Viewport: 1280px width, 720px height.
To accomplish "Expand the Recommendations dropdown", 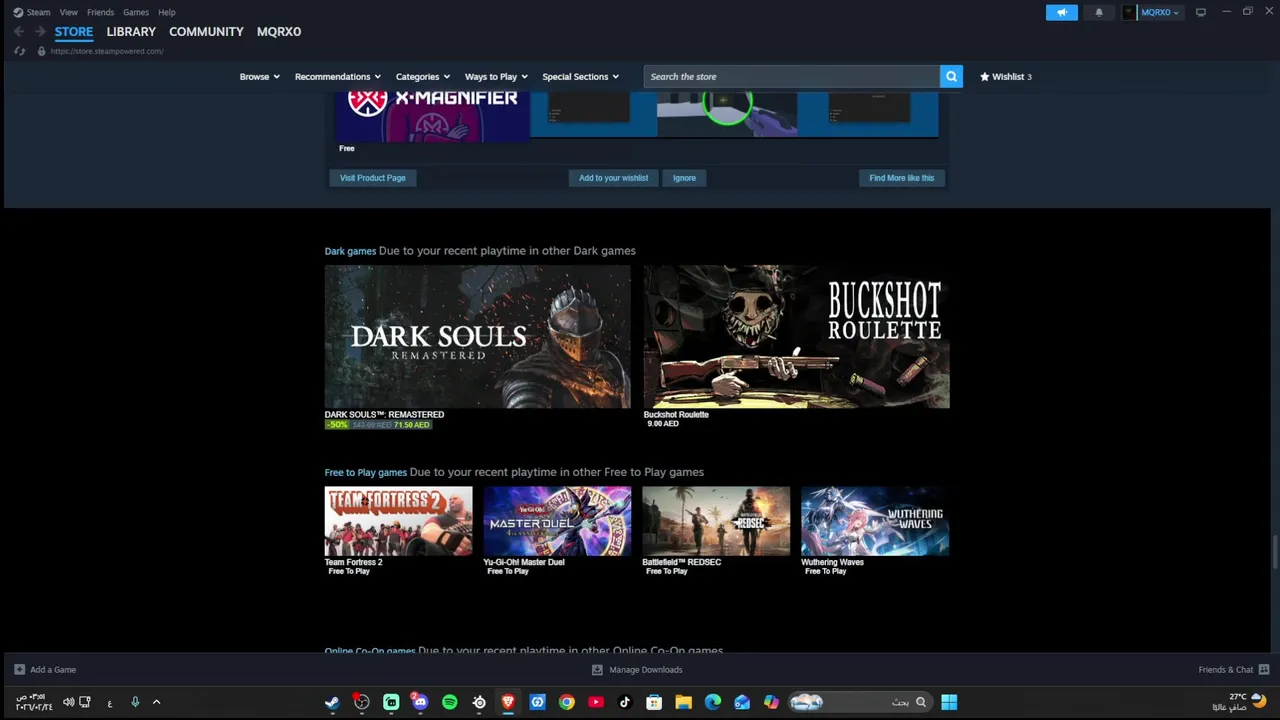I will [338, 76].
